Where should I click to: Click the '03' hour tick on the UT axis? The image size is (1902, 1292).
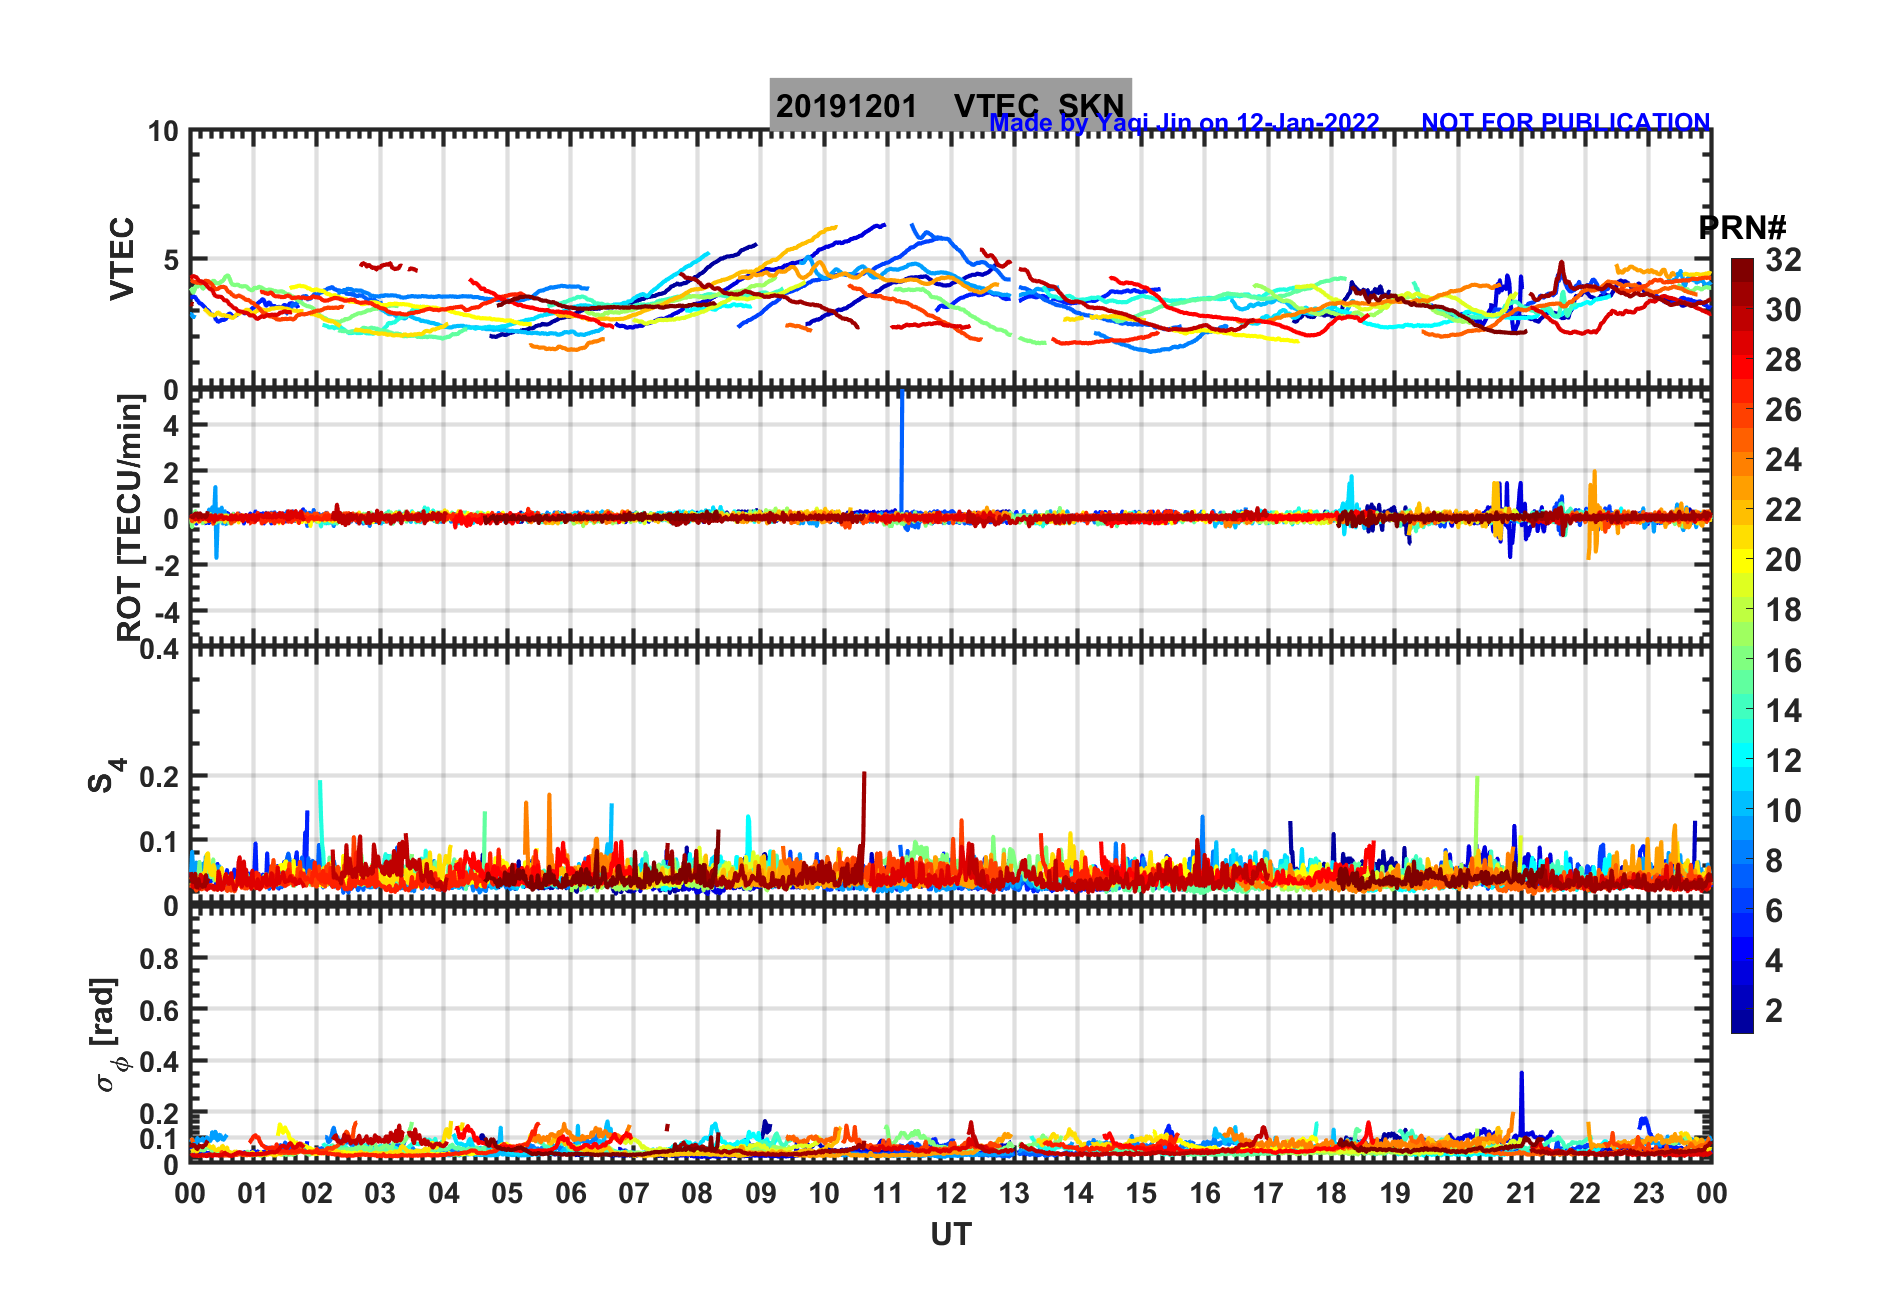(x=380, y=1193)
